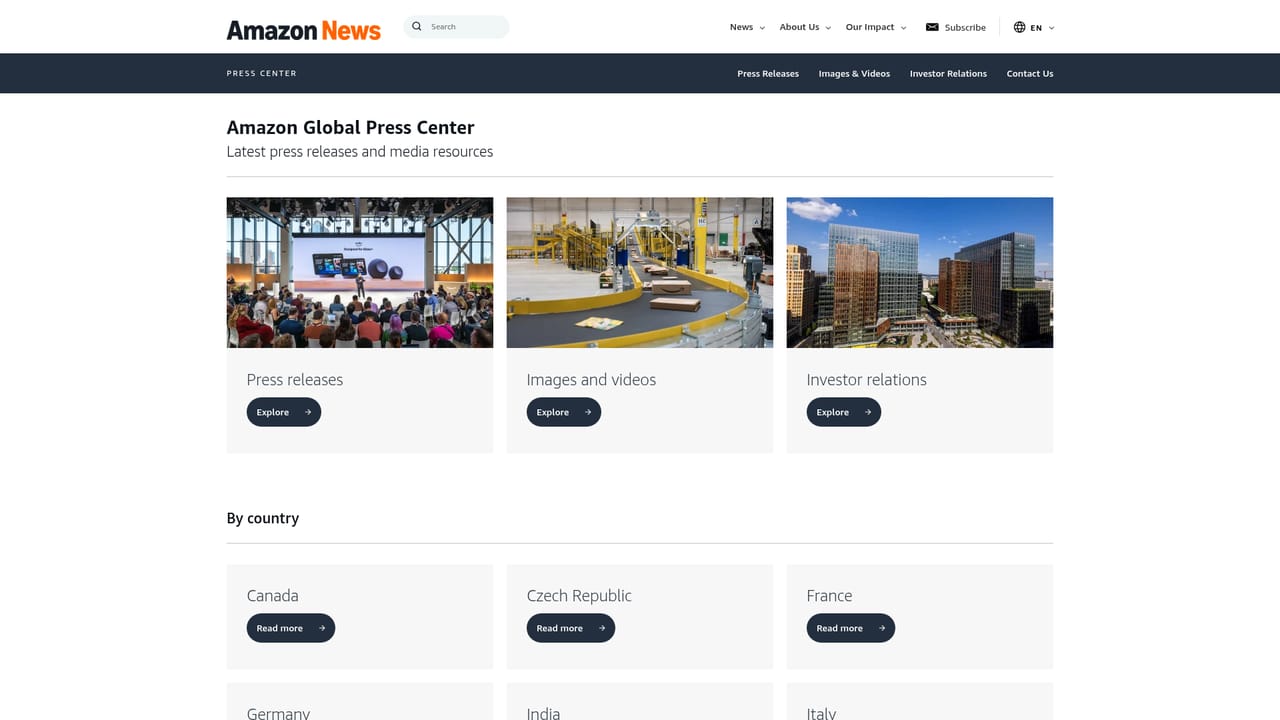The image size is (1280, 720).
Task: Click the arrow in Press releases Explore button
Action: click(308, 412)
